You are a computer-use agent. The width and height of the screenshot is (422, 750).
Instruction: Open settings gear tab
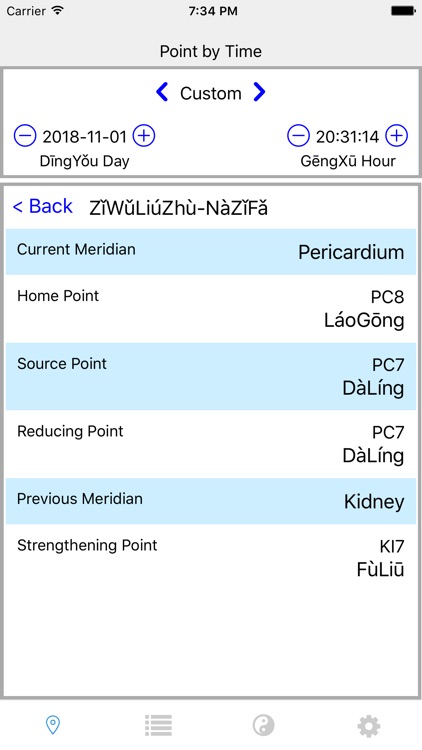[369, 726]
